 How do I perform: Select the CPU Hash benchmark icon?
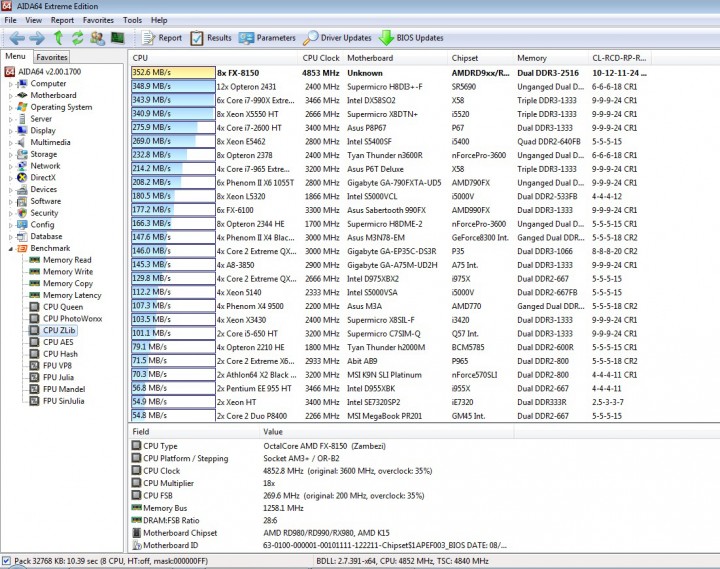point(34,354)
